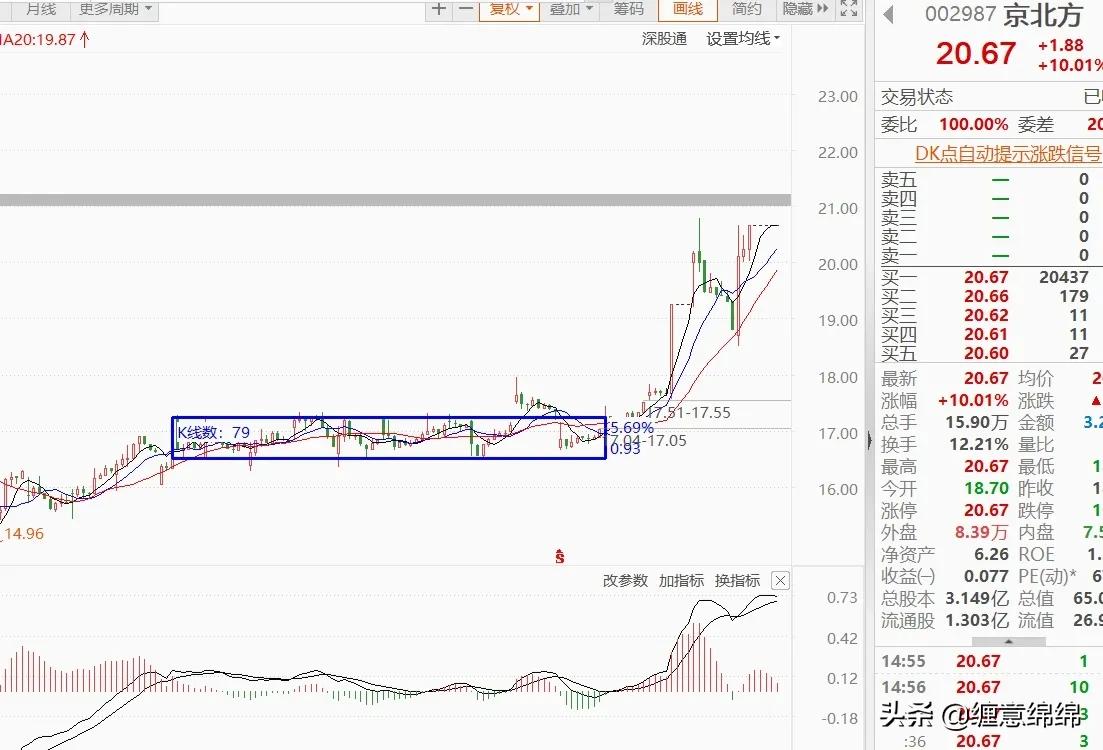
Task: Select the 筹码 chip distribution icon
Action: tap(628, 11)
